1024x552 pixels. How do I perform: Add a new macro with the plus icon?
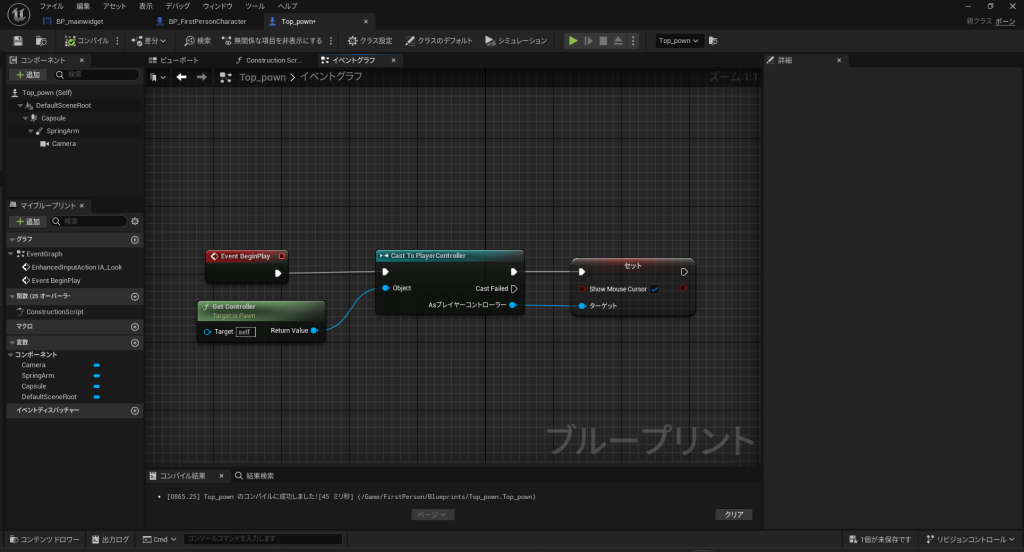[x=135, y=327]
